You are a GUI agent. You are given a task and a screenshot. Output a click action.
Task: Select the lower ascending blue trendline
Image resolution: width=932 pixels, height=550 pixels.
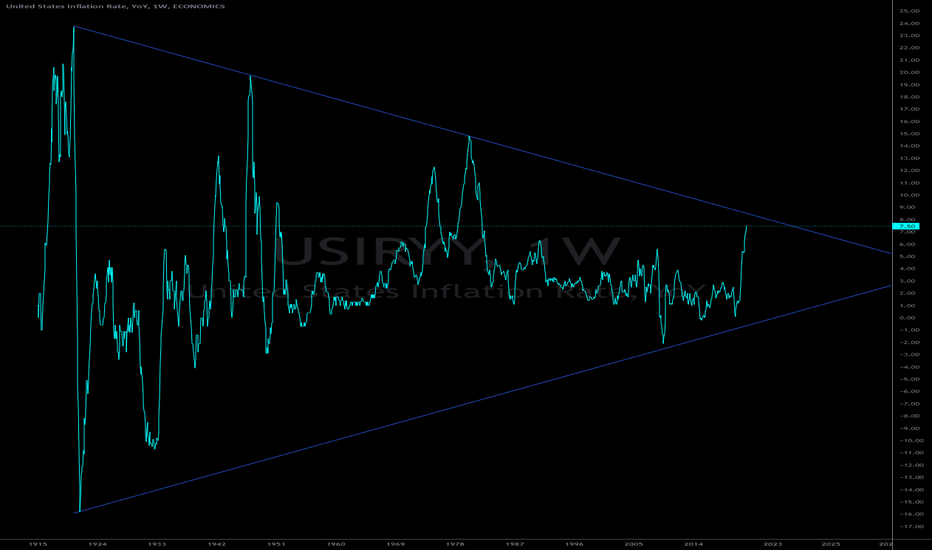tap(481, 400)
